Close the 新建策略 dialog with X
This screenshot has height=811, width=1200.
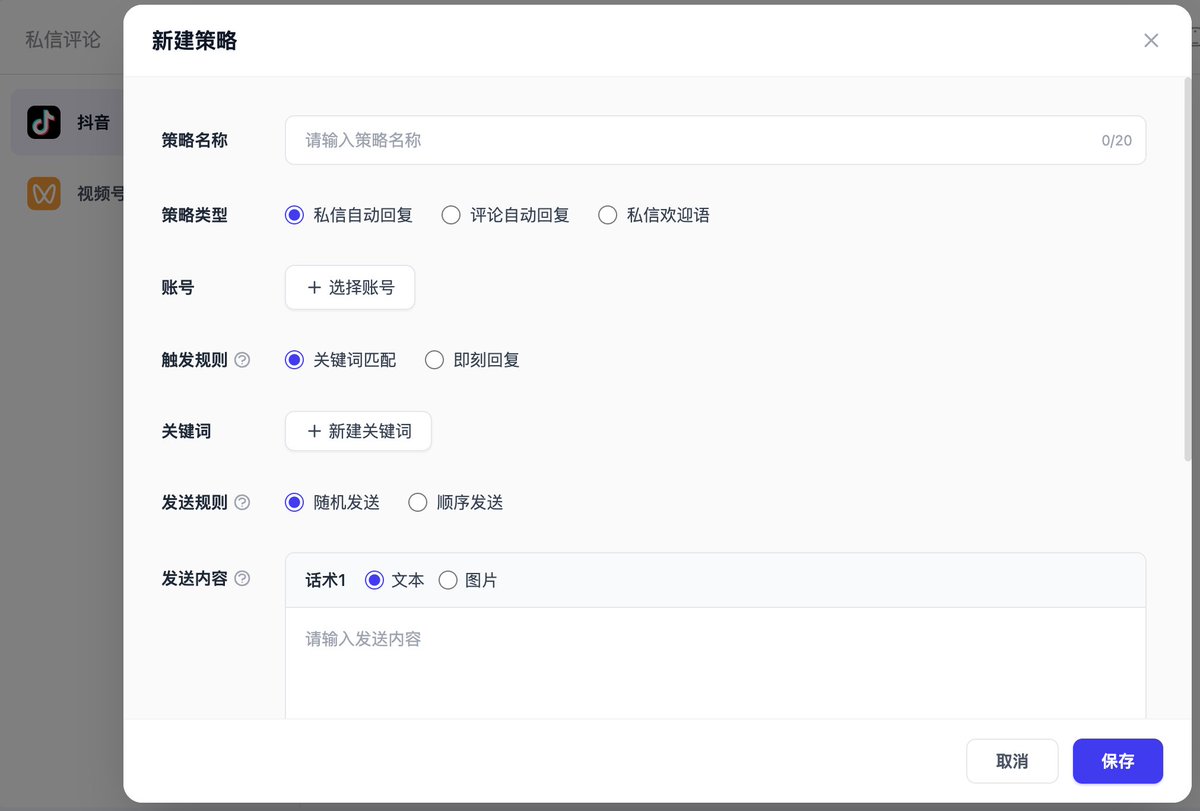coord(1151,40)
